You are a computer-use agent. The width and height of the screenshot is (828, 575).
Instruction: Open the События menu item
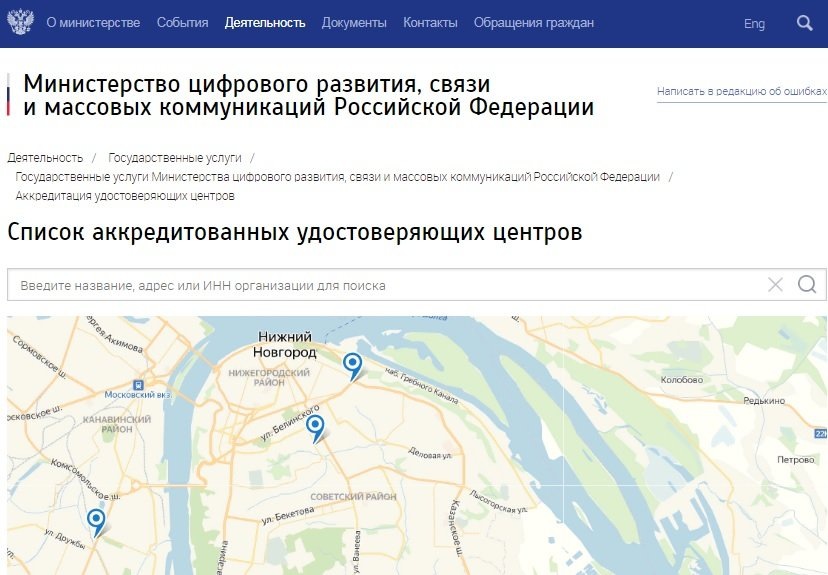pyautogui.click(x=182, y=23)
